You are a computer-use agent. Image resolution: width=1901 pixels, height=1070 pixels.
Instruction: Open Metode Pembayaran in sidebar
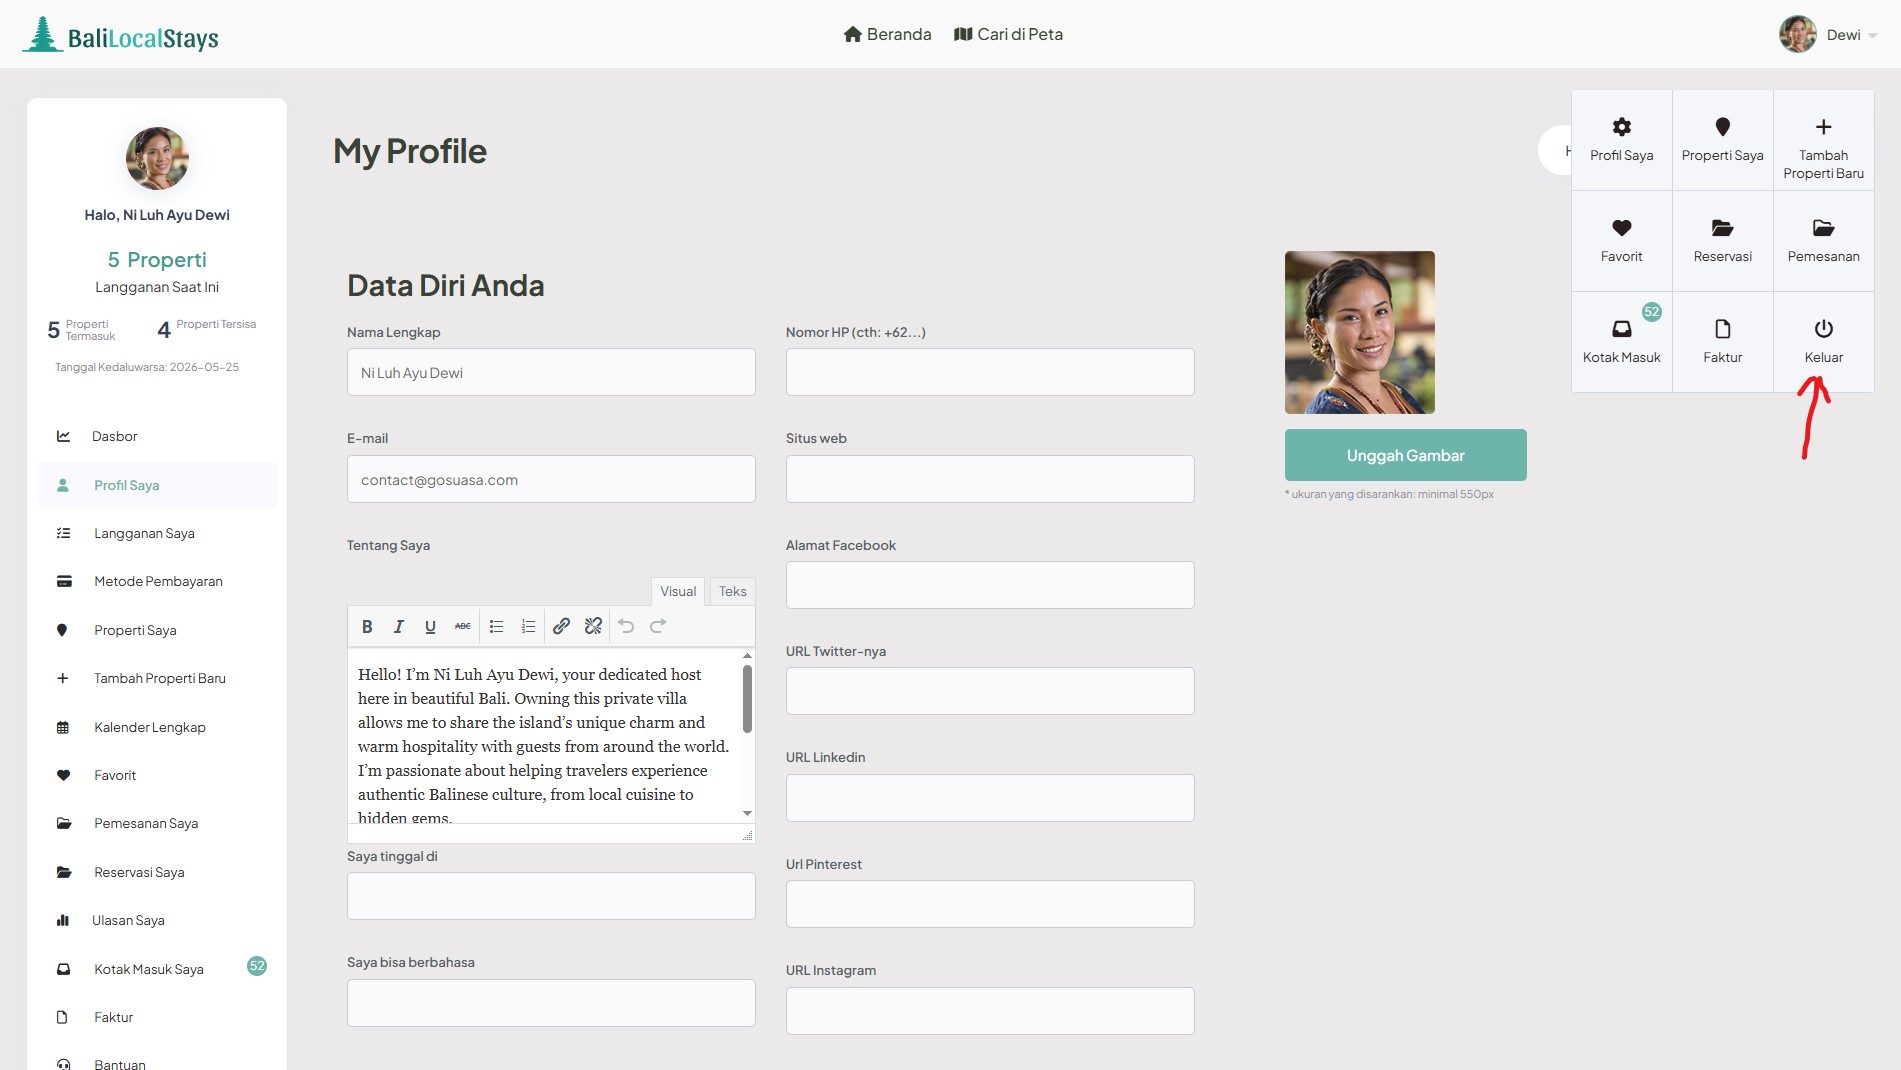point(157,581)
